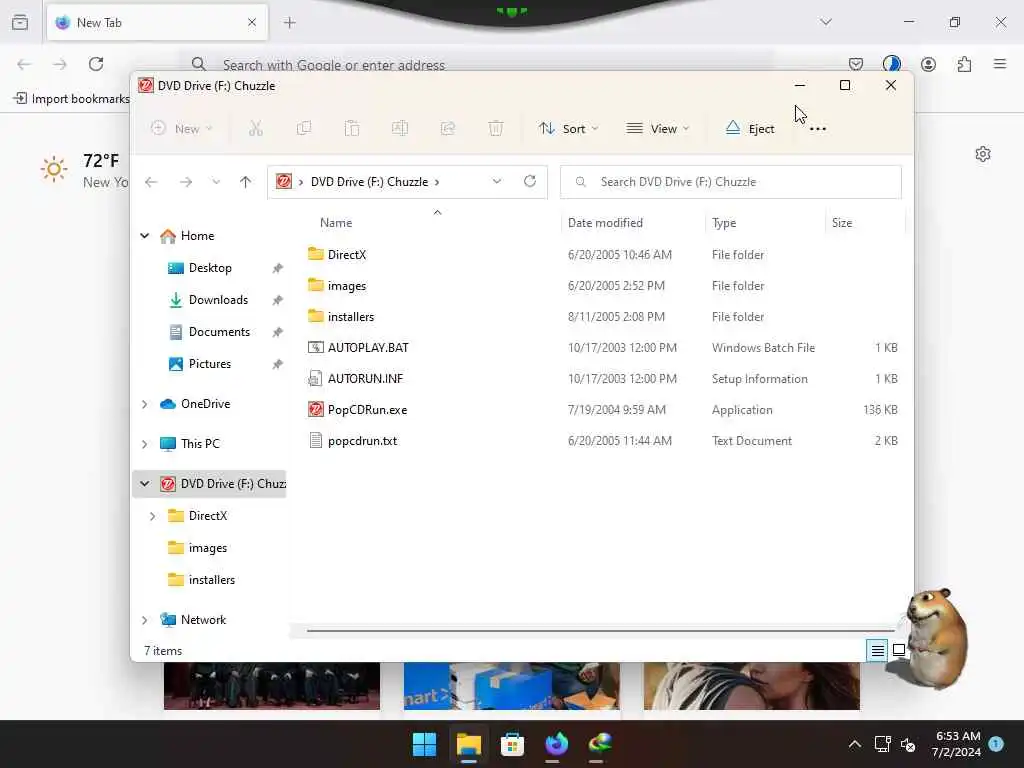Show hidden system tray icons

(854, 744)
